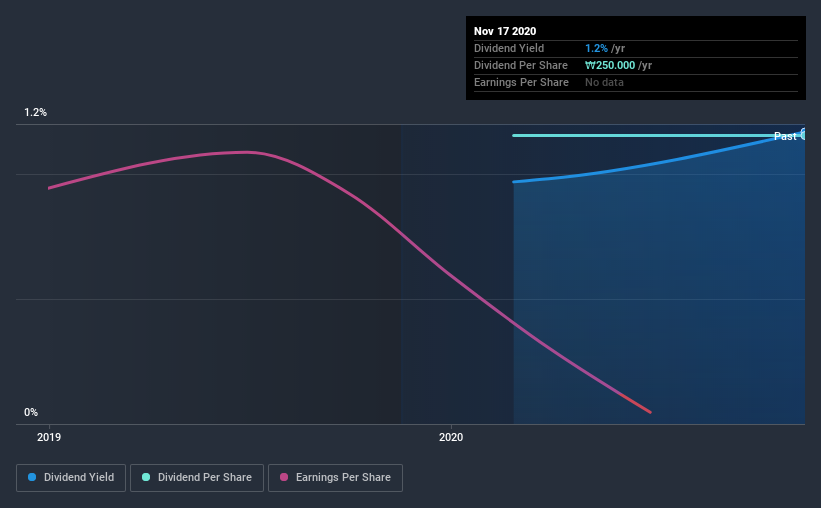The width and height of the screenshot is (821, 508).
Task: Click the teal Dividend Per Share legend dot
Action: [x=146, y=477]
